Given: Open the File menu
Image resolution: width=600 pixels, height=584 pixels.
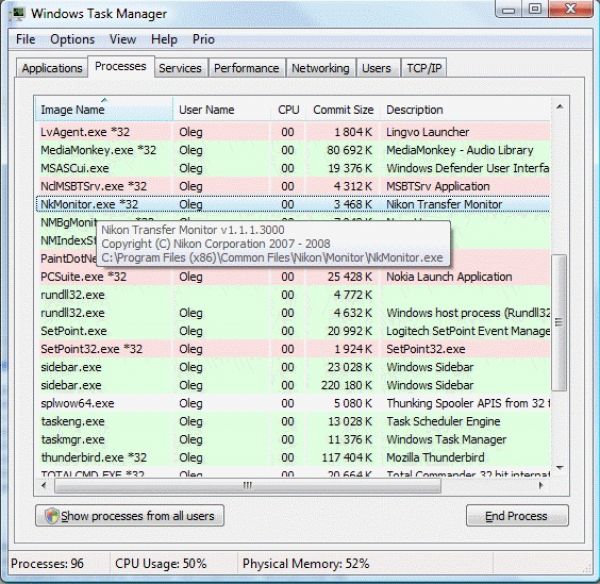Looking at the screenshot, I should [x=25, y=39].
